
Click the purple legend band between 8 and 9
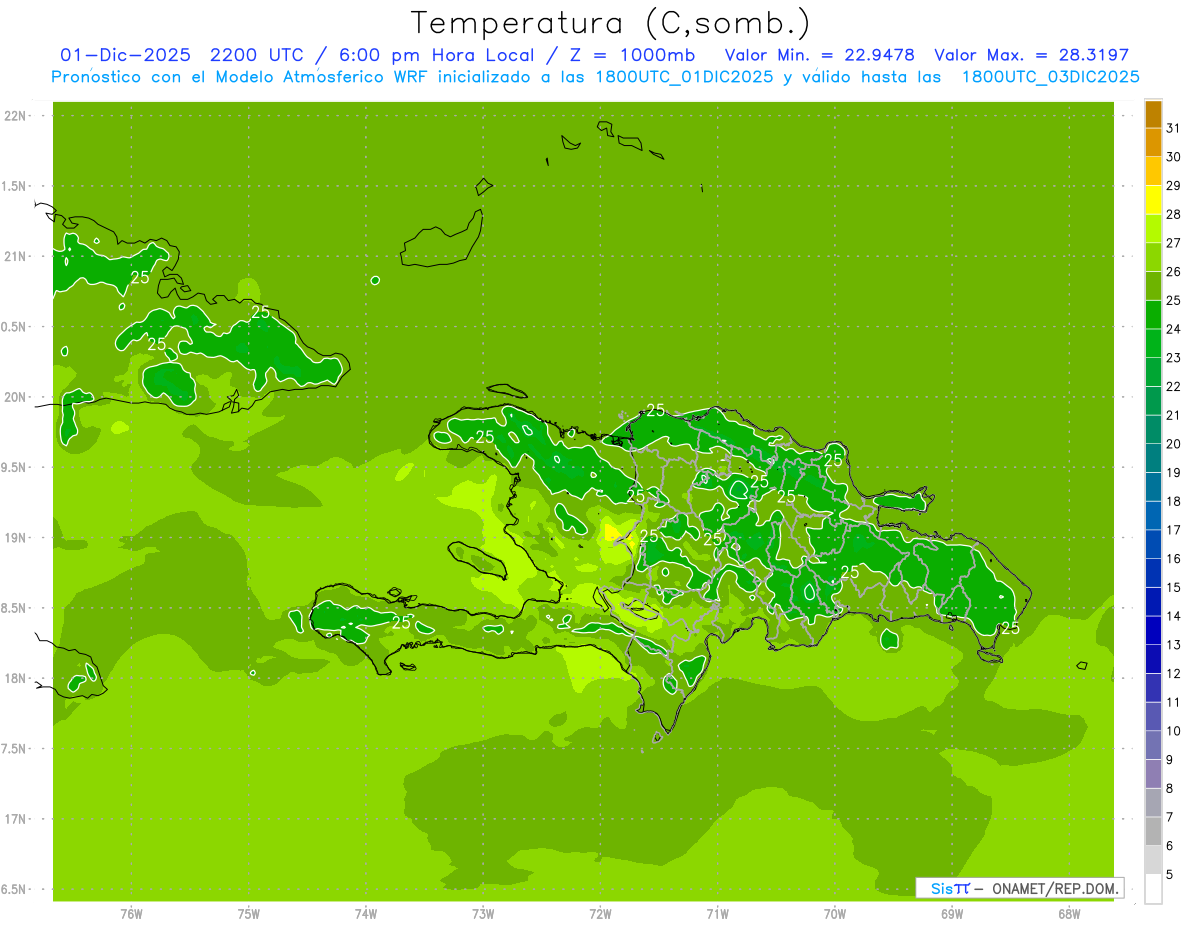pos(1153,774)
